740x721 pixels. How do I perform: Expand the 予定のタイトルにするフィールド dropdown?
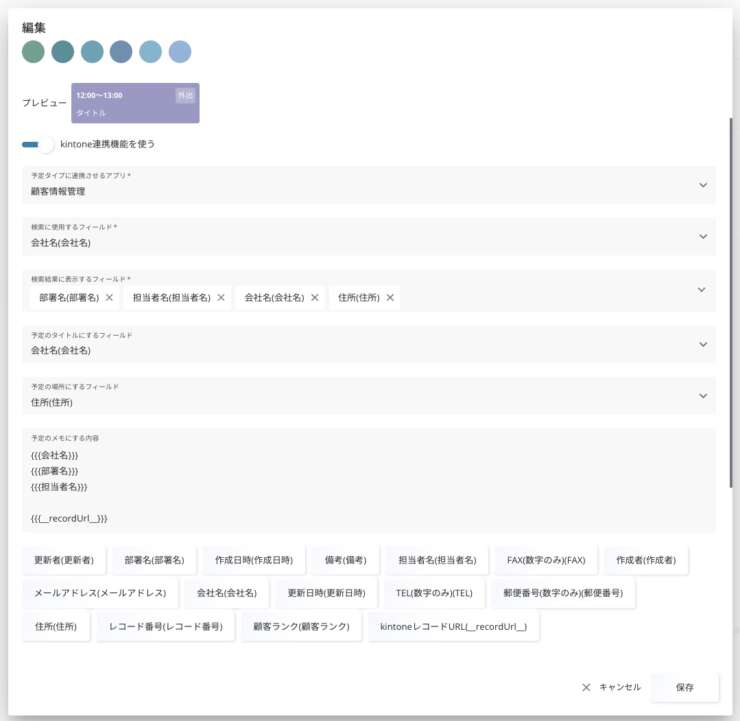703,344
